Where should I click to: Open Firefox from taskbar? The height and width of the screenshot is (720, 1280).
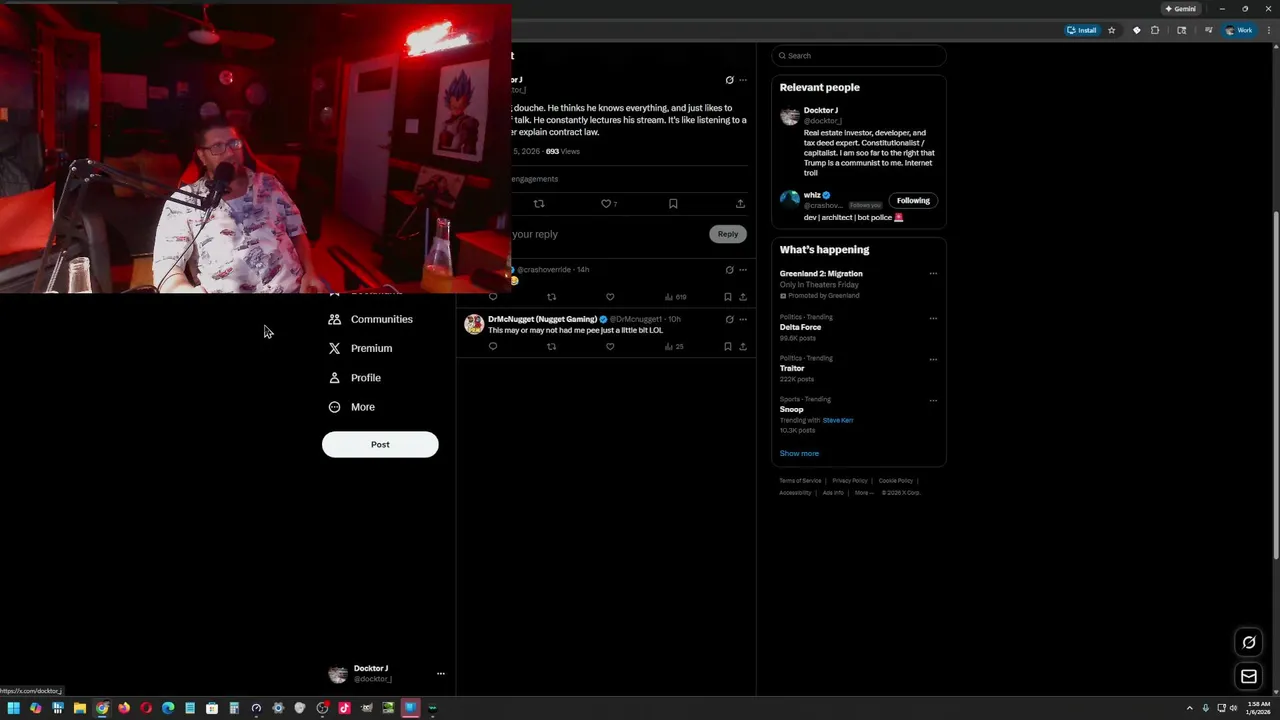[124, 708]
